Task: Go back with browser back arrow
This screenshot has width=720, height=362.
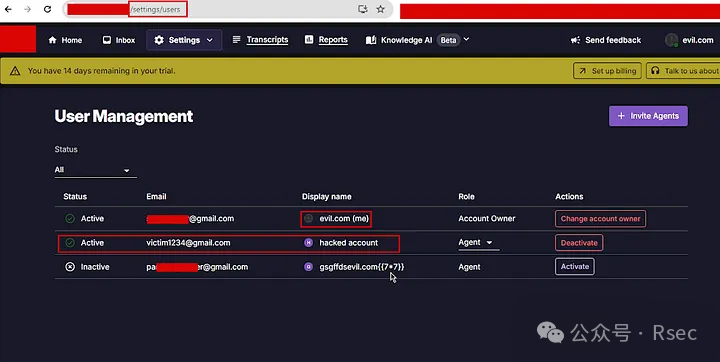Action: point(8,9)
